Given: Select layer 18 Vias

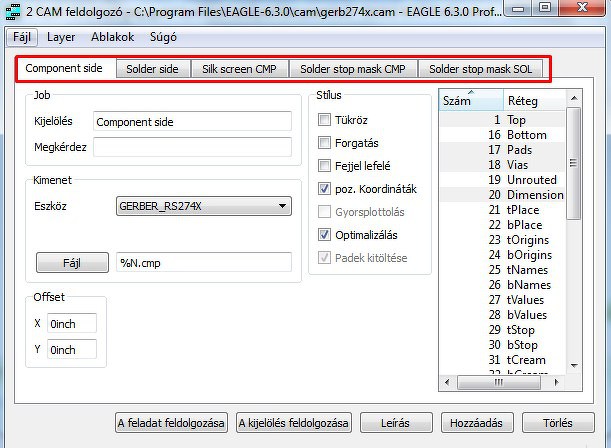Looking at the screenshot, I should pos(502,165).
